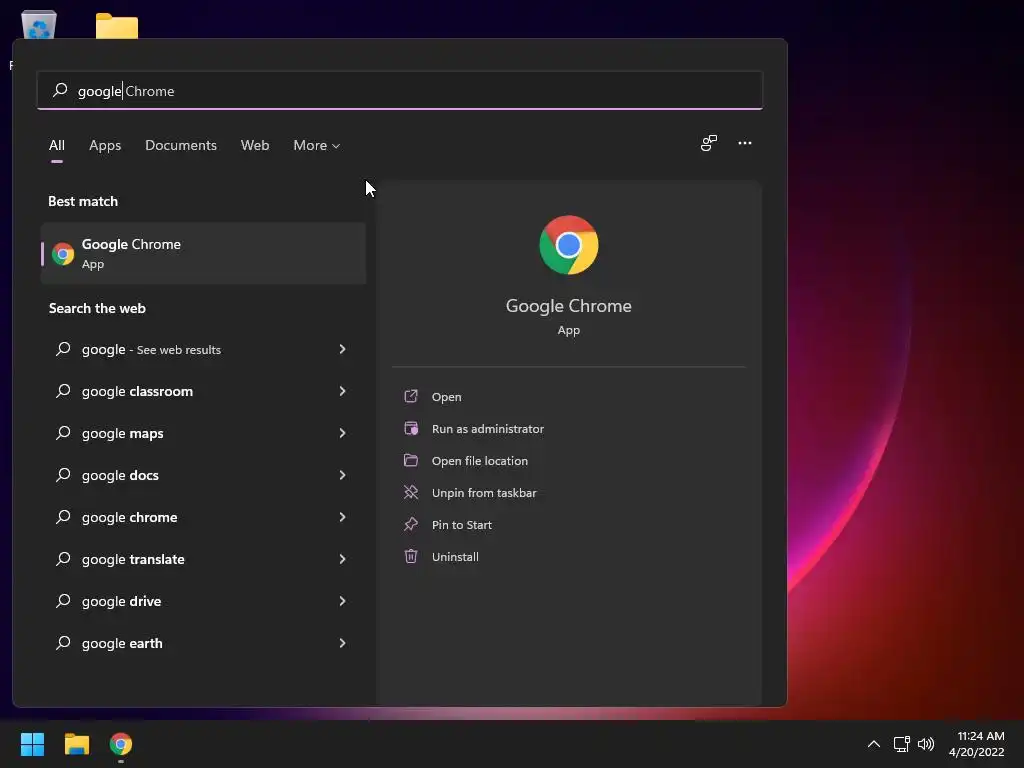Screen dimensions: 1024x768
Task: Click the Chrome icon in Best match row
Action: [63, 254]
